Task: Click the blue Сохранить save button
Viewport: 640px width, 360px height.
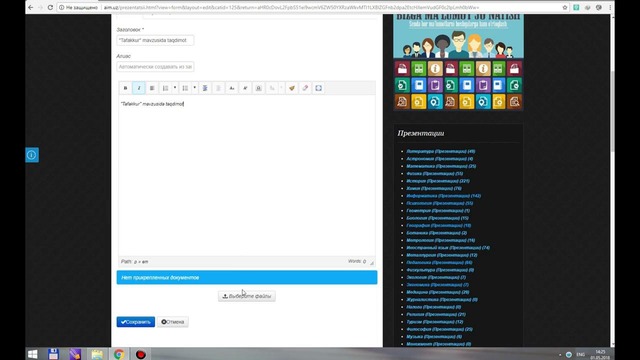Action: [x=136, y=322]
